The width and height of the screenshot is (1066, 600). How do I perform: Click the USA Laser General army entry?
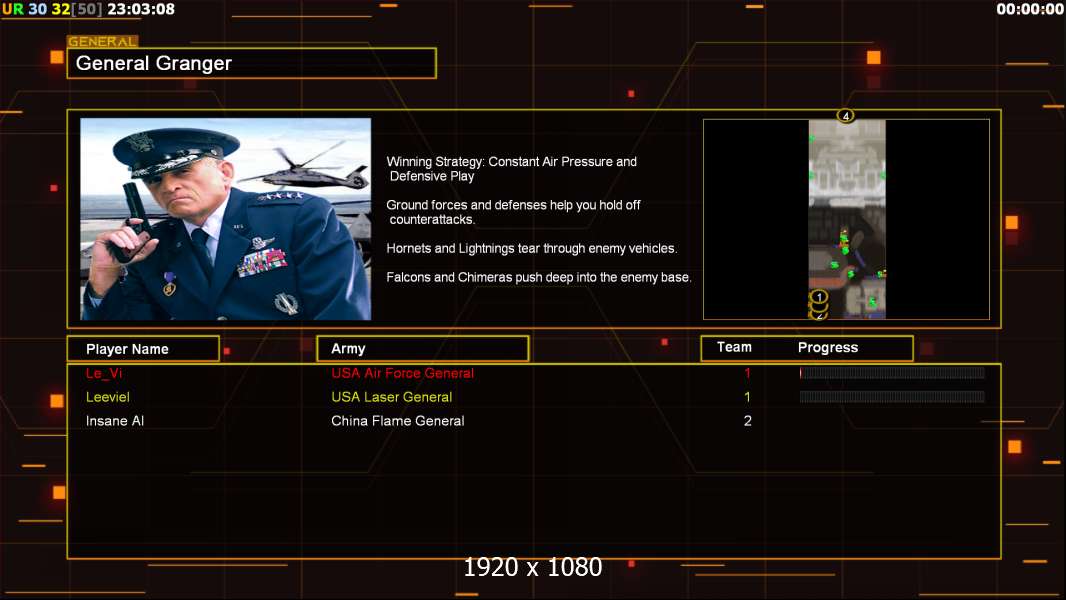pyautogui.click(x=392, y=397)
